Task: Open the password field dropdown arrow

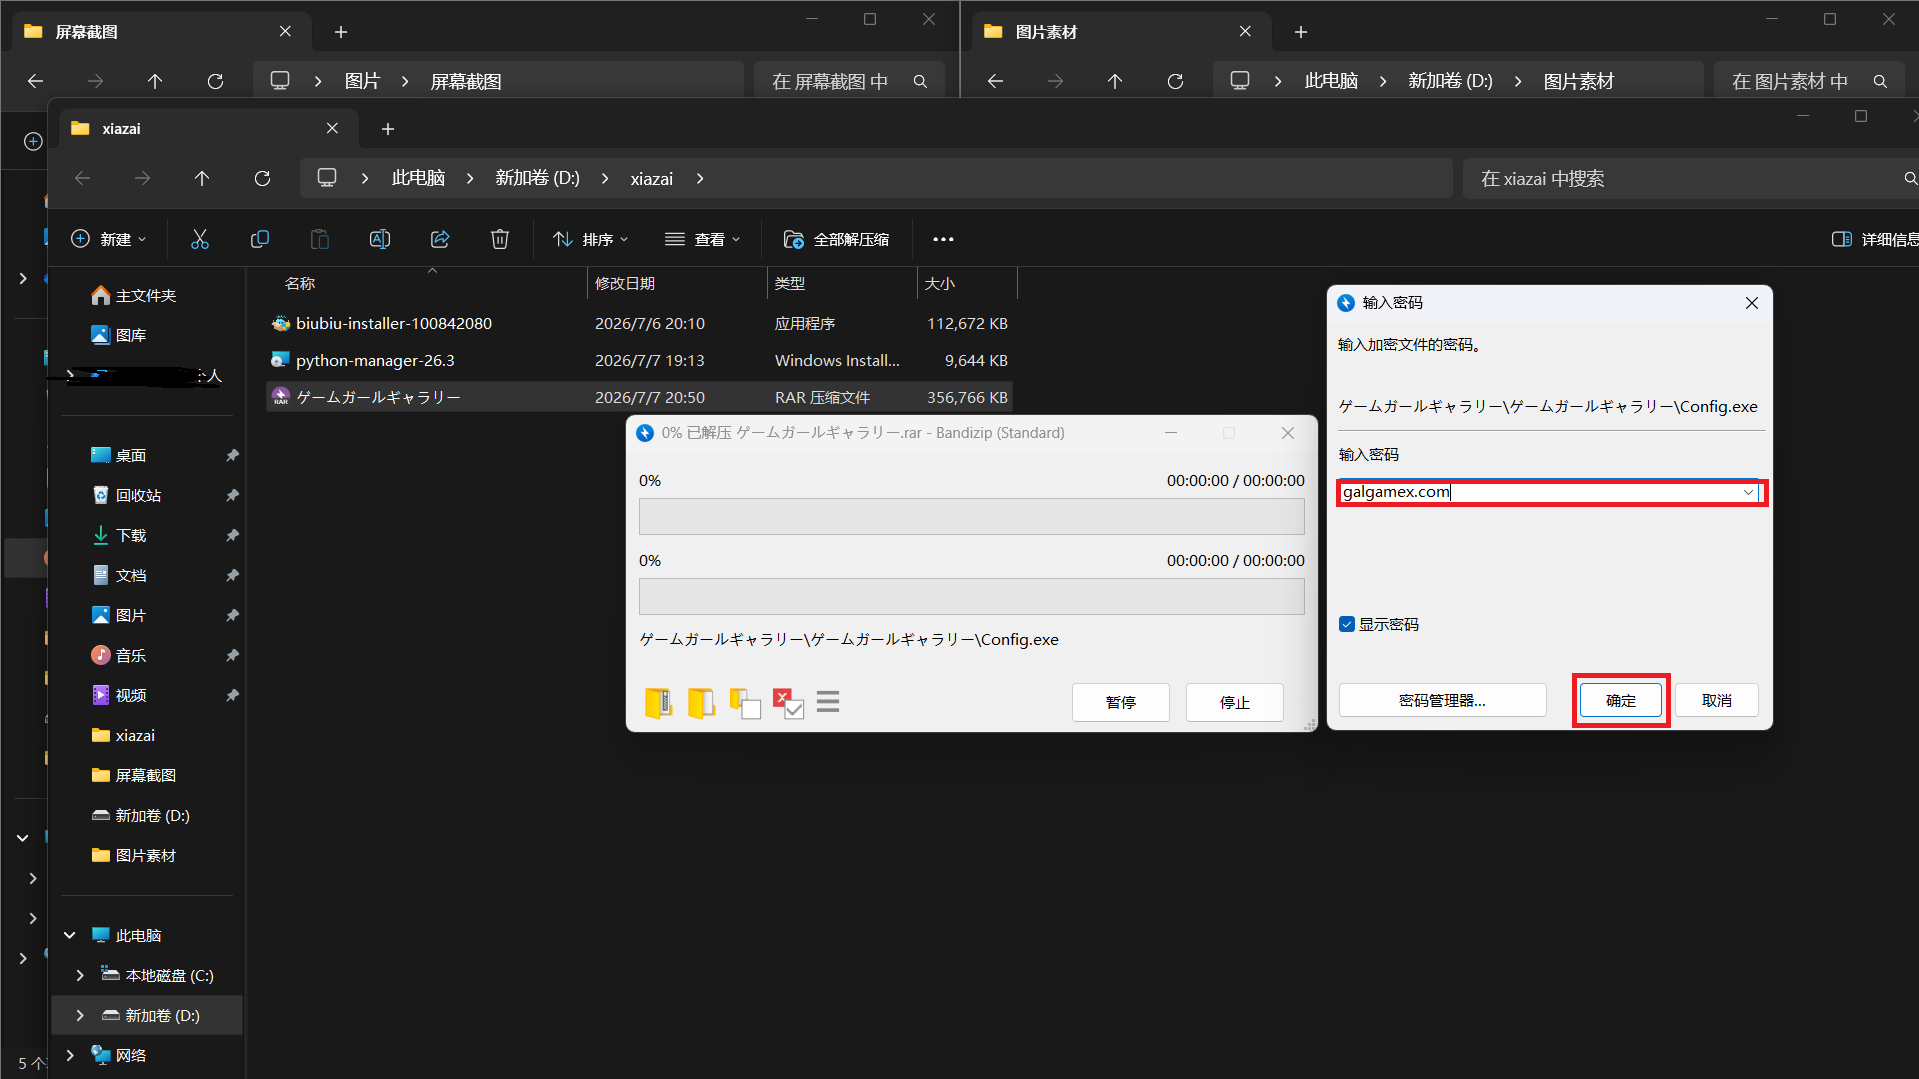Action: (x=1748, y=492)
